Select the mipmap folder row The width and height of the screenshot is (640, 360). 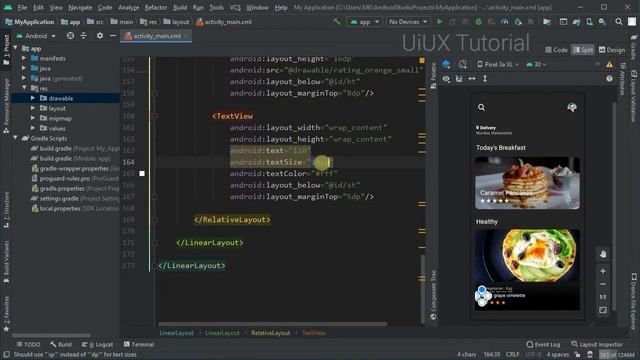65,118
